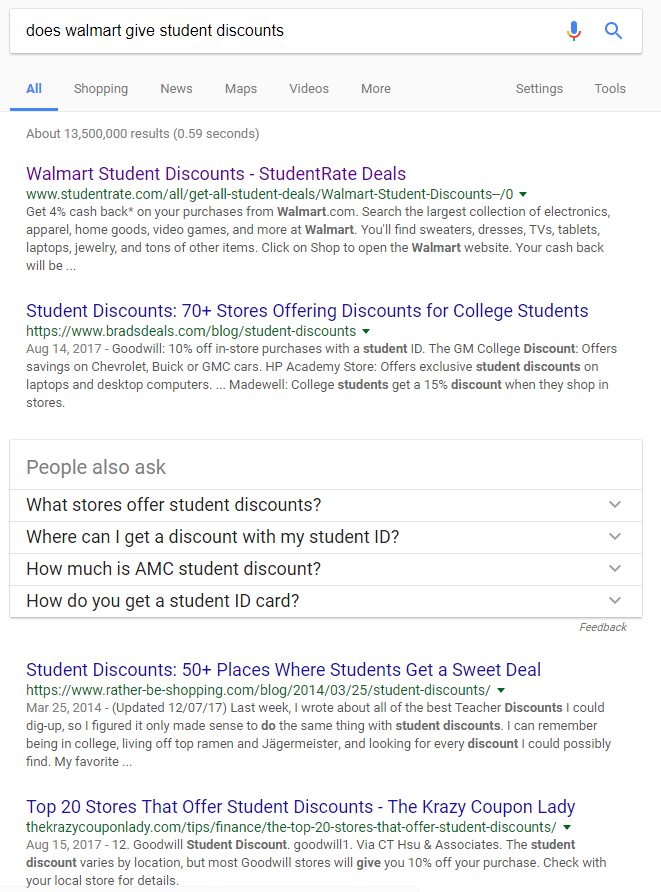Viewport: 661px width, 892px height.
Task: Open dropdown arrow beside bradsdeals.com URL
Action: (366, 331)
